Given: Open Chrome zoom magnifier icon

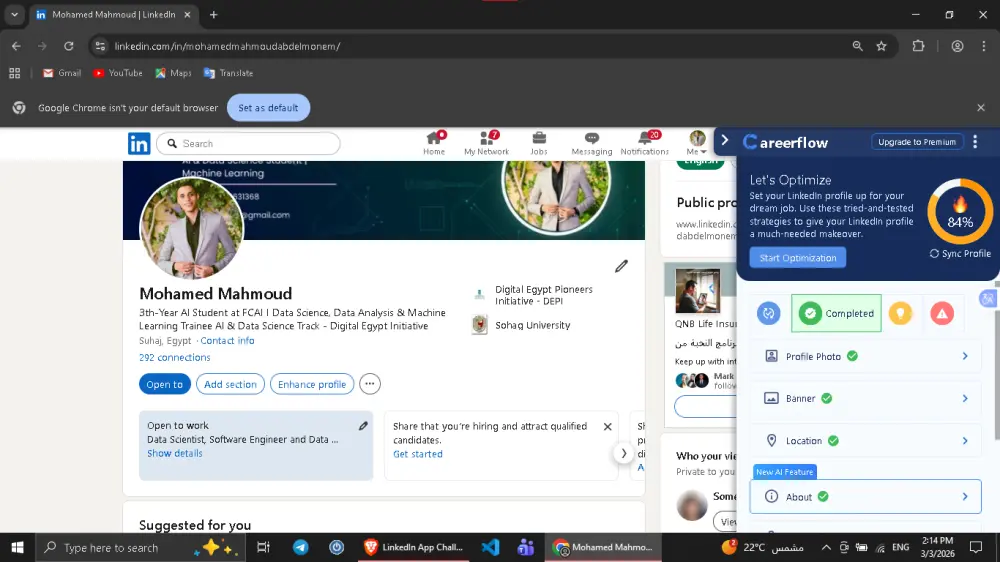Looking at the screenshot, I should tap(858, 46).
